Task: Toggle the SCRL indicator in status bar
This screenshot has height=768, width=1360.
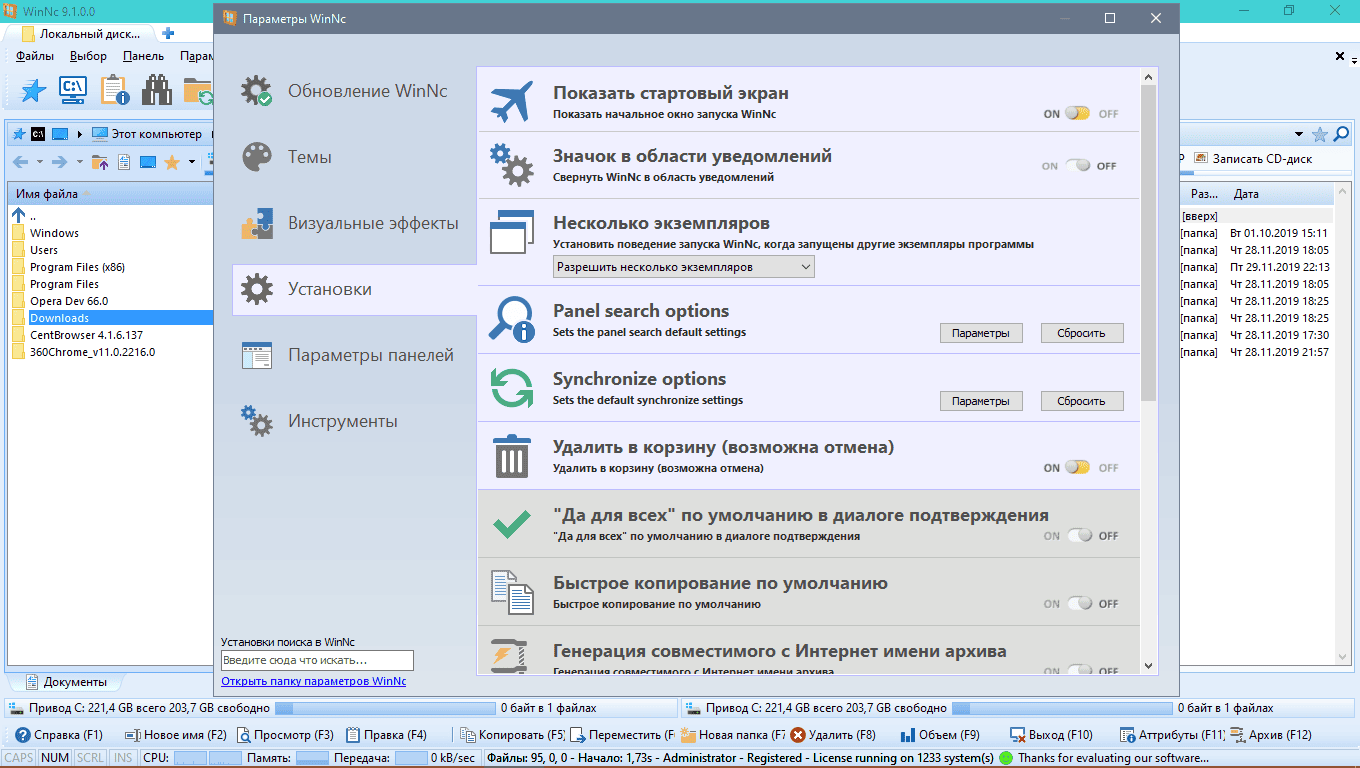Action: click(91, 758)
